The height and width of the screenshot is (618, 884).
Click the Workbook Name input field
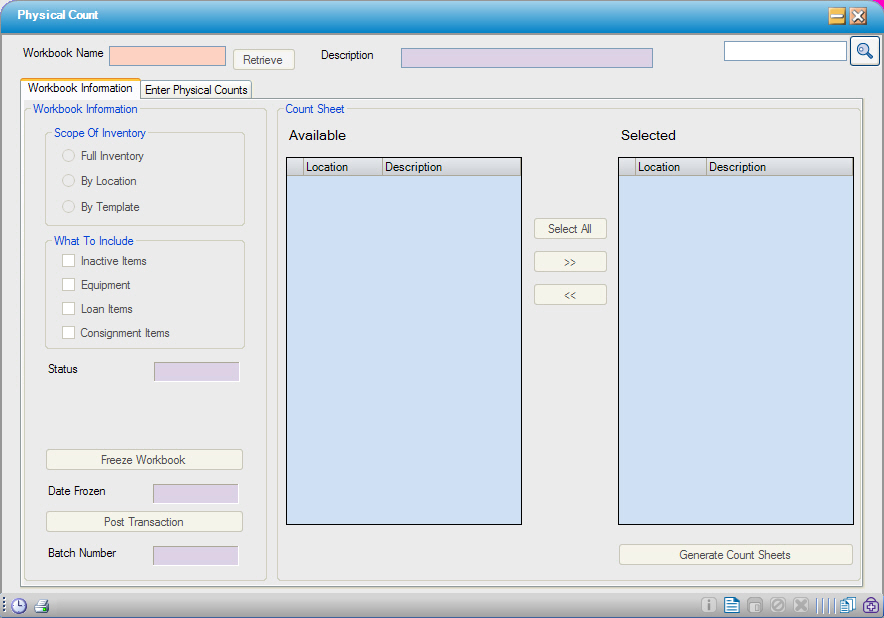pos(167,56)
